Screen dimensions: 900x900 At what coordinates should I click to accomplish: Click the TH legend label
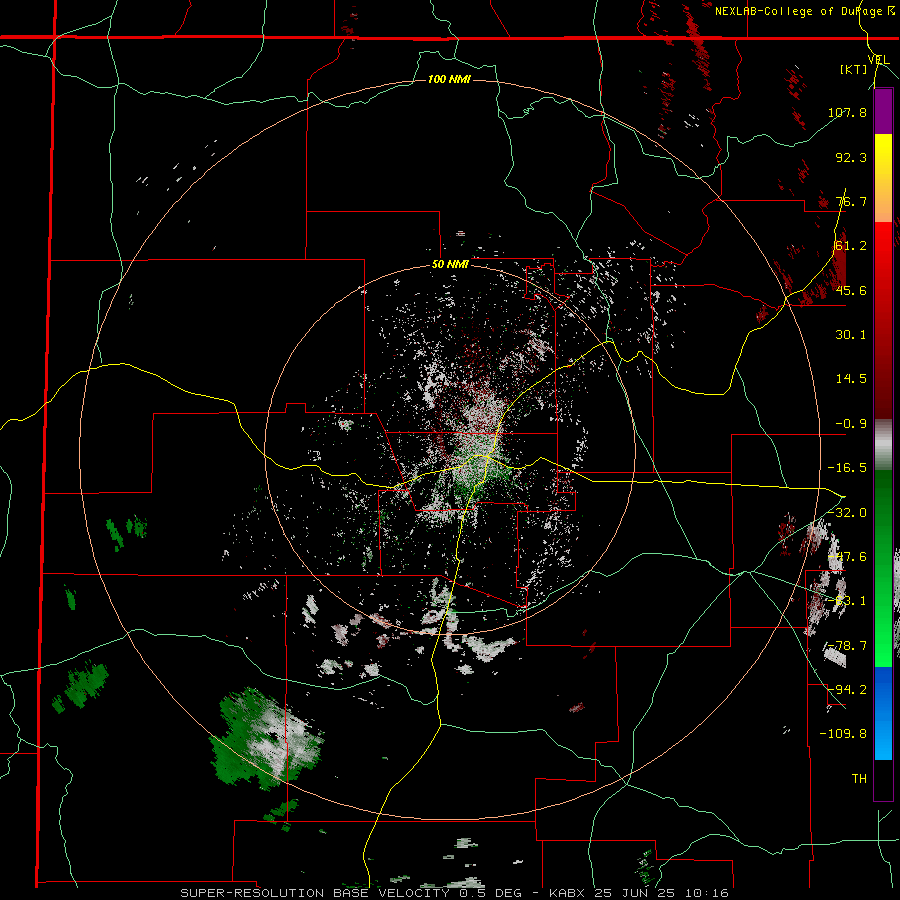pos(859,778)
